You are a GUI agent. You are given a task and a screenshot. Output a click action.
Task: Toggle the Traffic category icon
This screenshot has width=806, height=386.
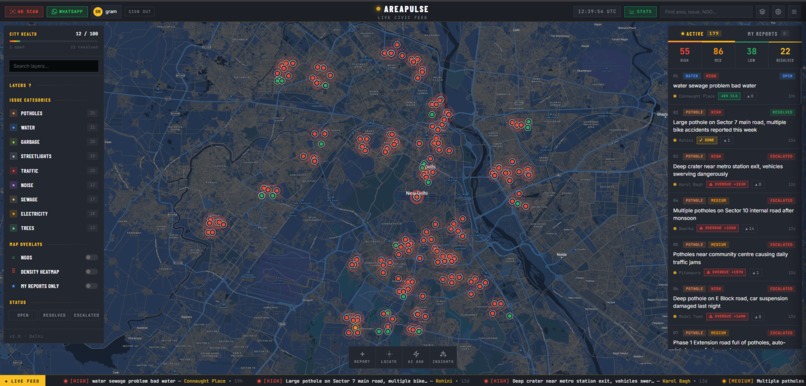[x=14, y=171]
